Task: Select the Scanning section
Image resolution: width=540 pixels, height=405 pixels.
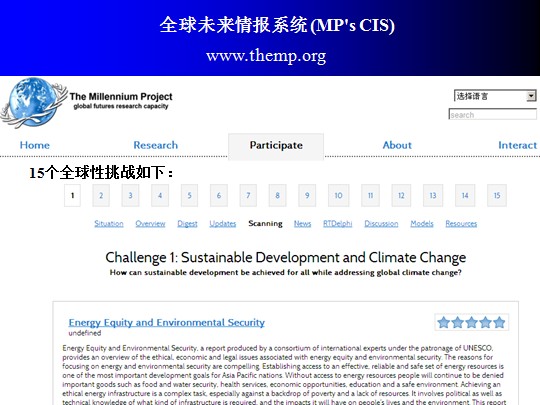Action: coord(266,224)
